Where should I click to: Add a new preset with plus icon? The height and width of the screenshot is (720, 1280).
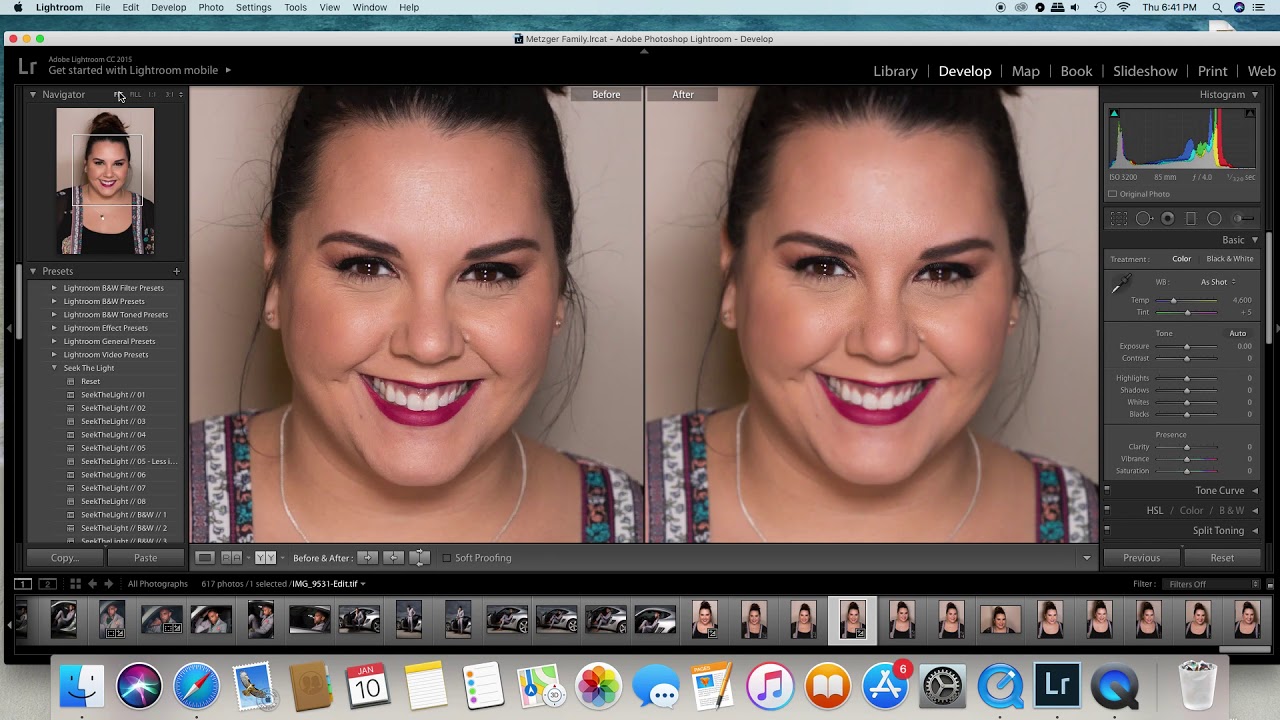176,271
